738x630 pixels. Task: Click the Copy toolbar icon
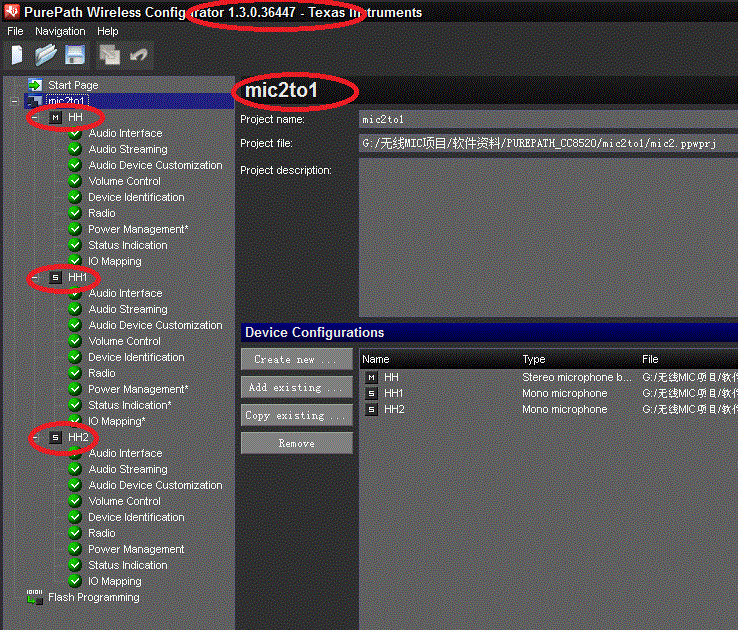pos(110,55)
